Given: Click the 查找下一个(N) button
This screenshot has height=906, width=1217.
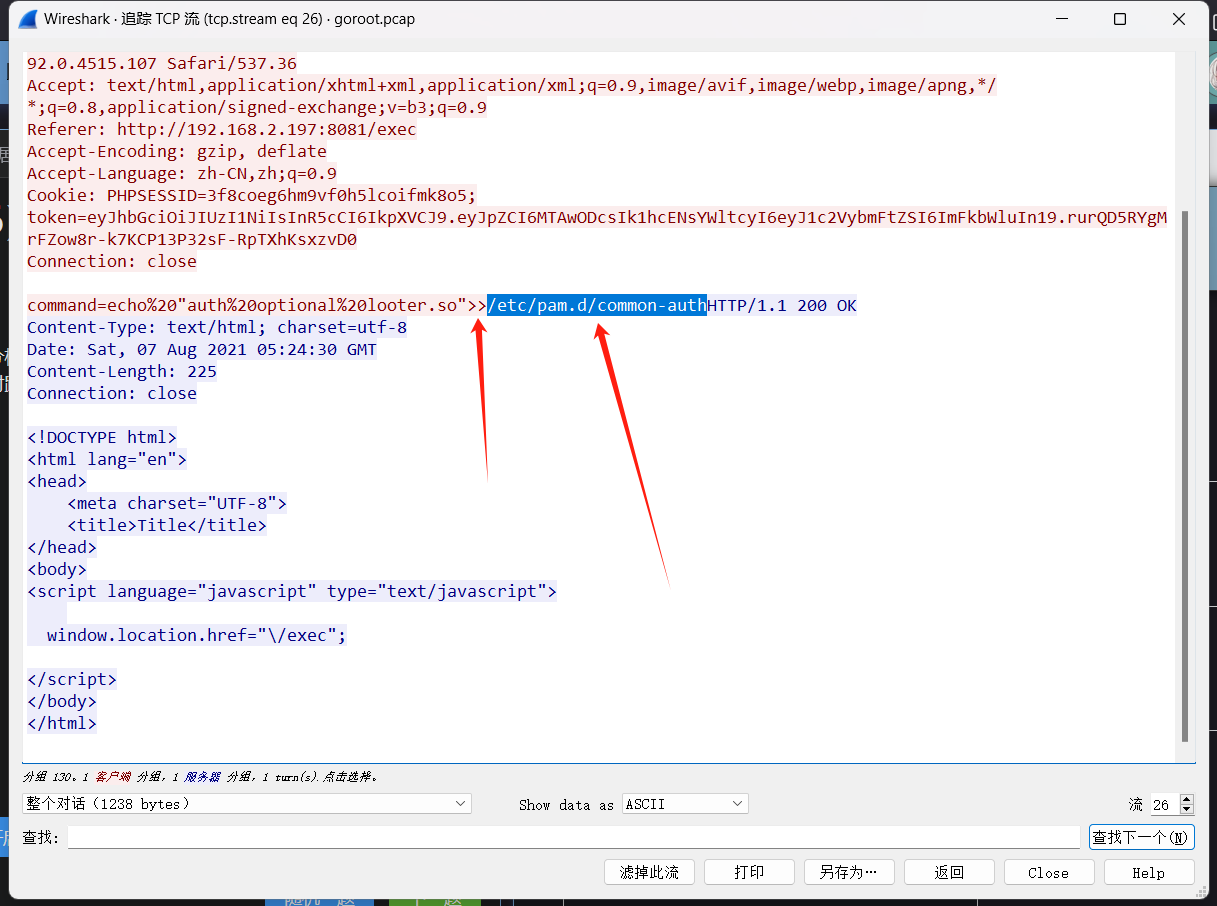Looking at the screenshot, I should (1141, 837).
